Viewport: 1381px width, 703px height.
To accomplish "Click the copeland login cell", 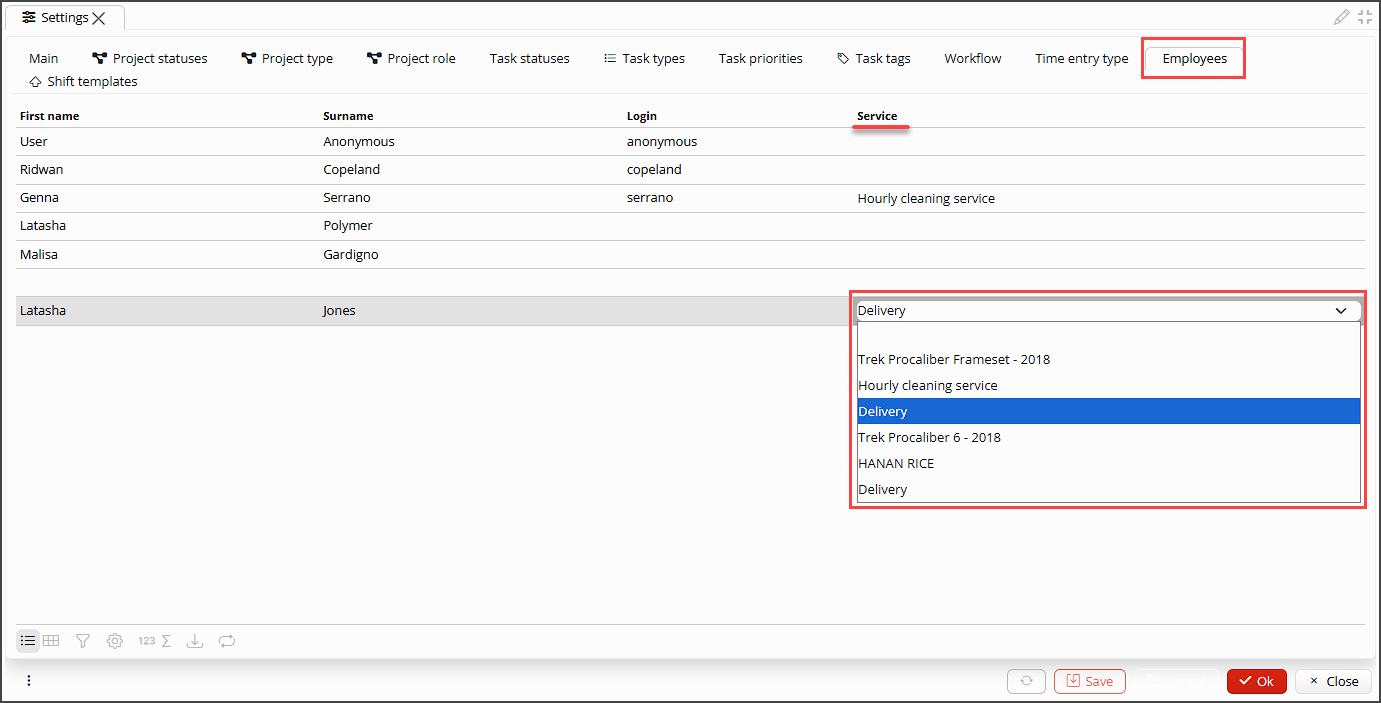I will tap(654, 170).
